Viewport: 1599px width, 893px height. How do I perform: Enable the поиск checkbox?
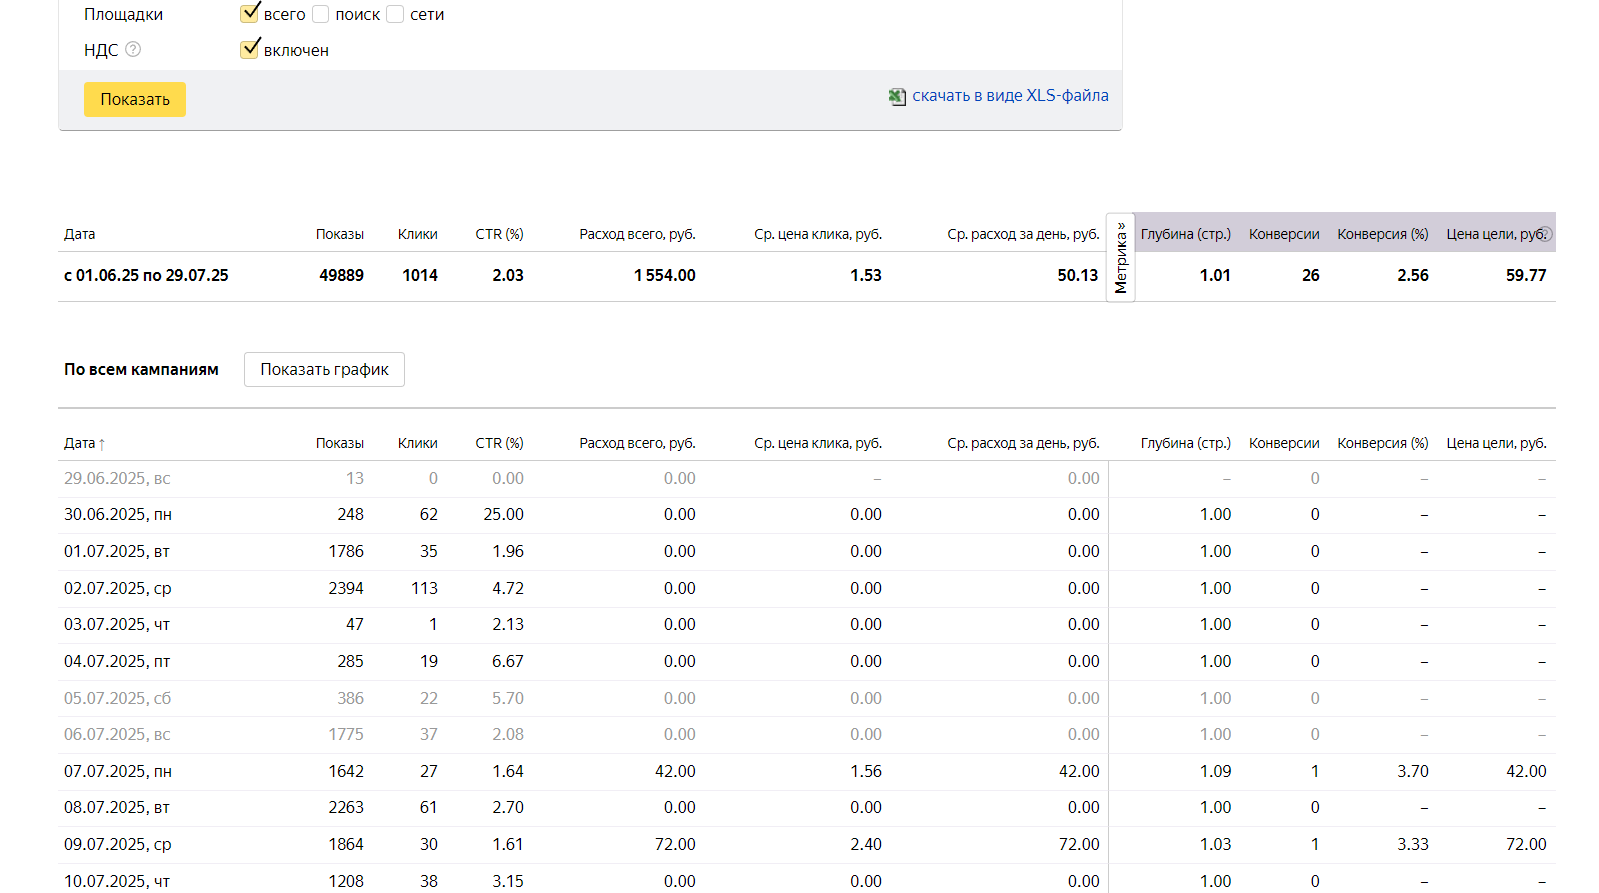(321, 14)
